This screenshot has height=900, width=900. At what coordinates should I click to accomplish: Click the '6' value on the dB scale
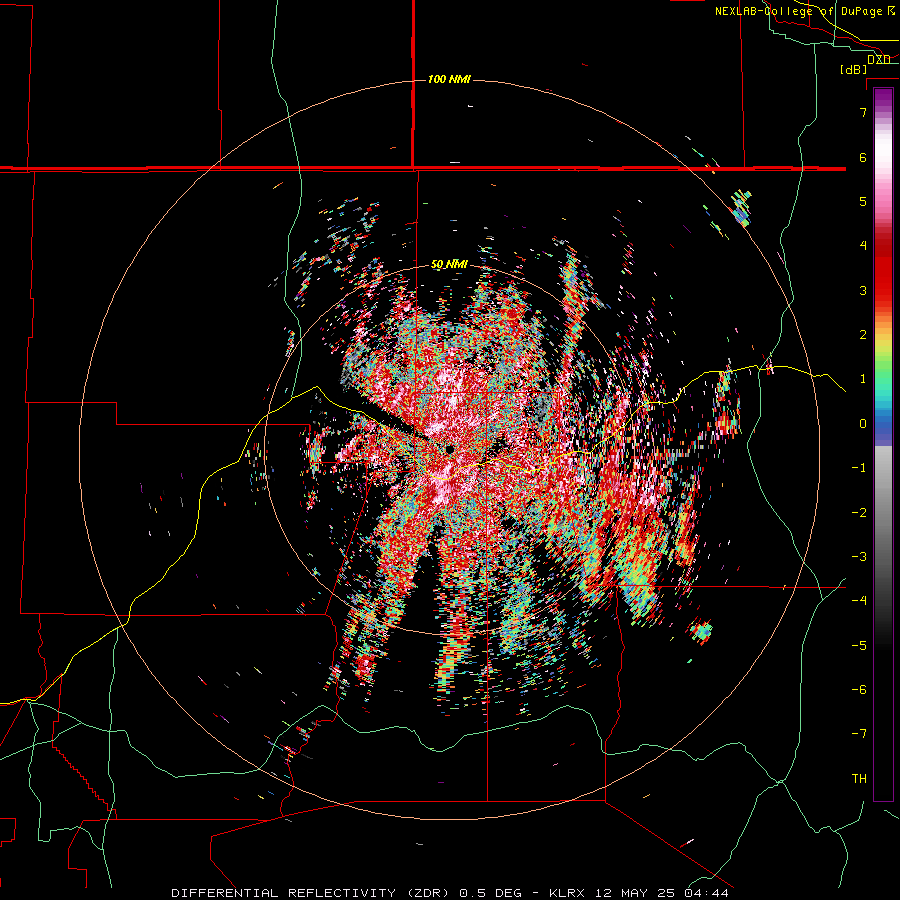click(x=863, y=157)
